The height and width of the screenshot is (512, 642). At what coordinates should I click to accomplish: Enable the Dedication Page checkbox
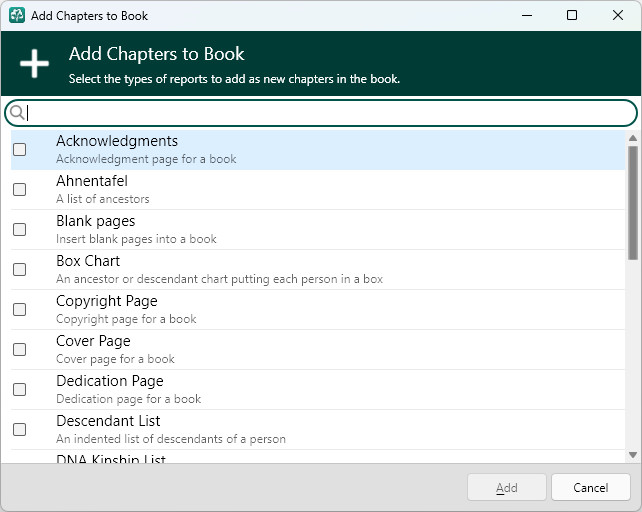pos(19,390)
